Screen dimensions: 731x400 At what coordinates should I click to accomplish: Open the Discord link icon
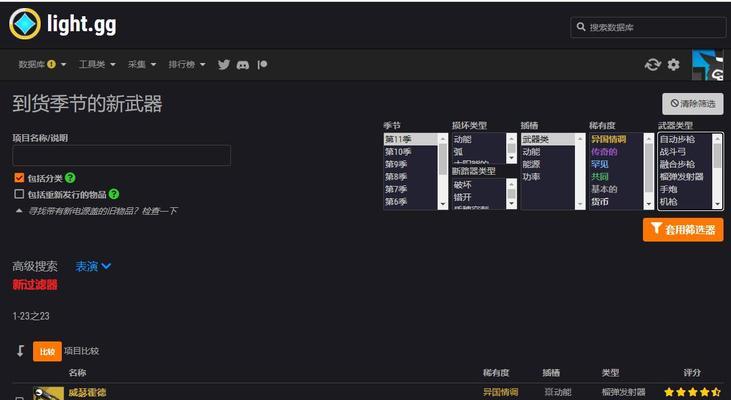[x=243, y=65]
